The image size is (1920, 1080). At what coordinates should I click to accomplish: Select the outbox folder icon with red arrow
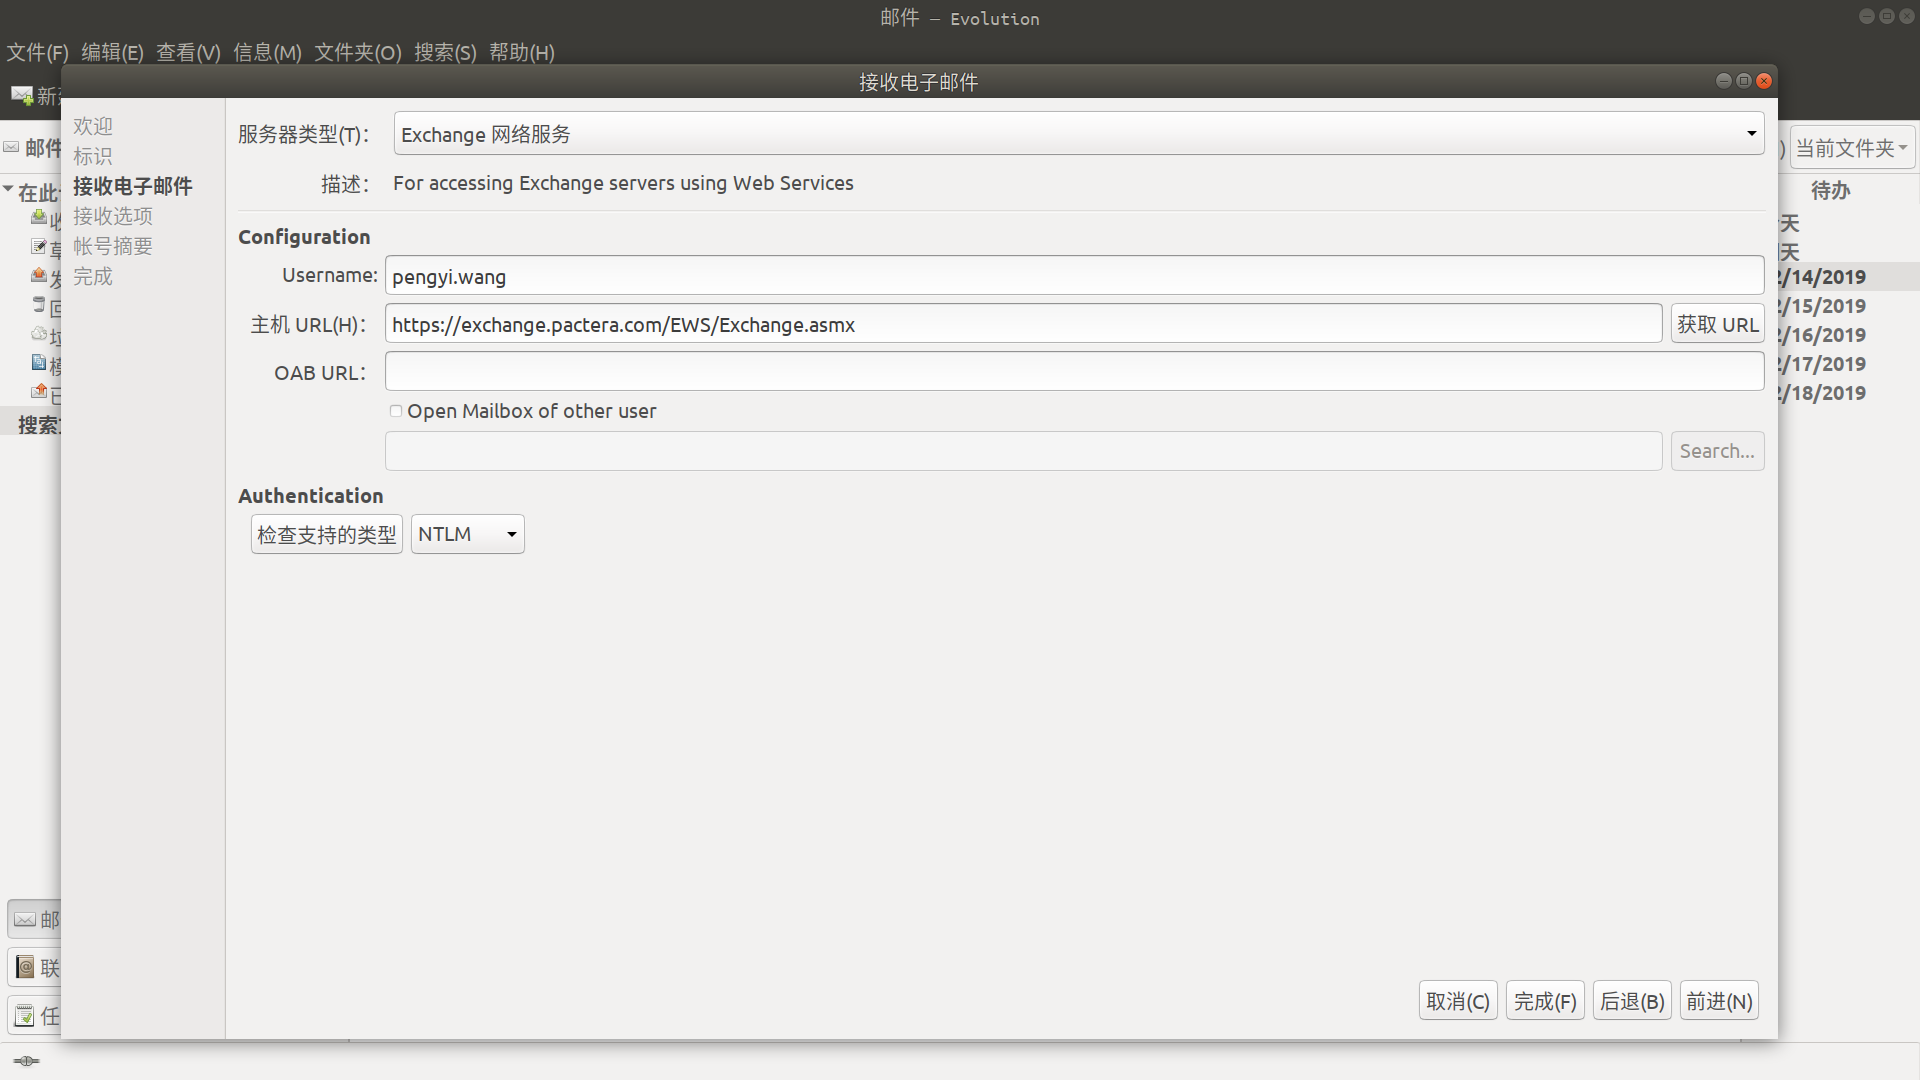(39, 275)
